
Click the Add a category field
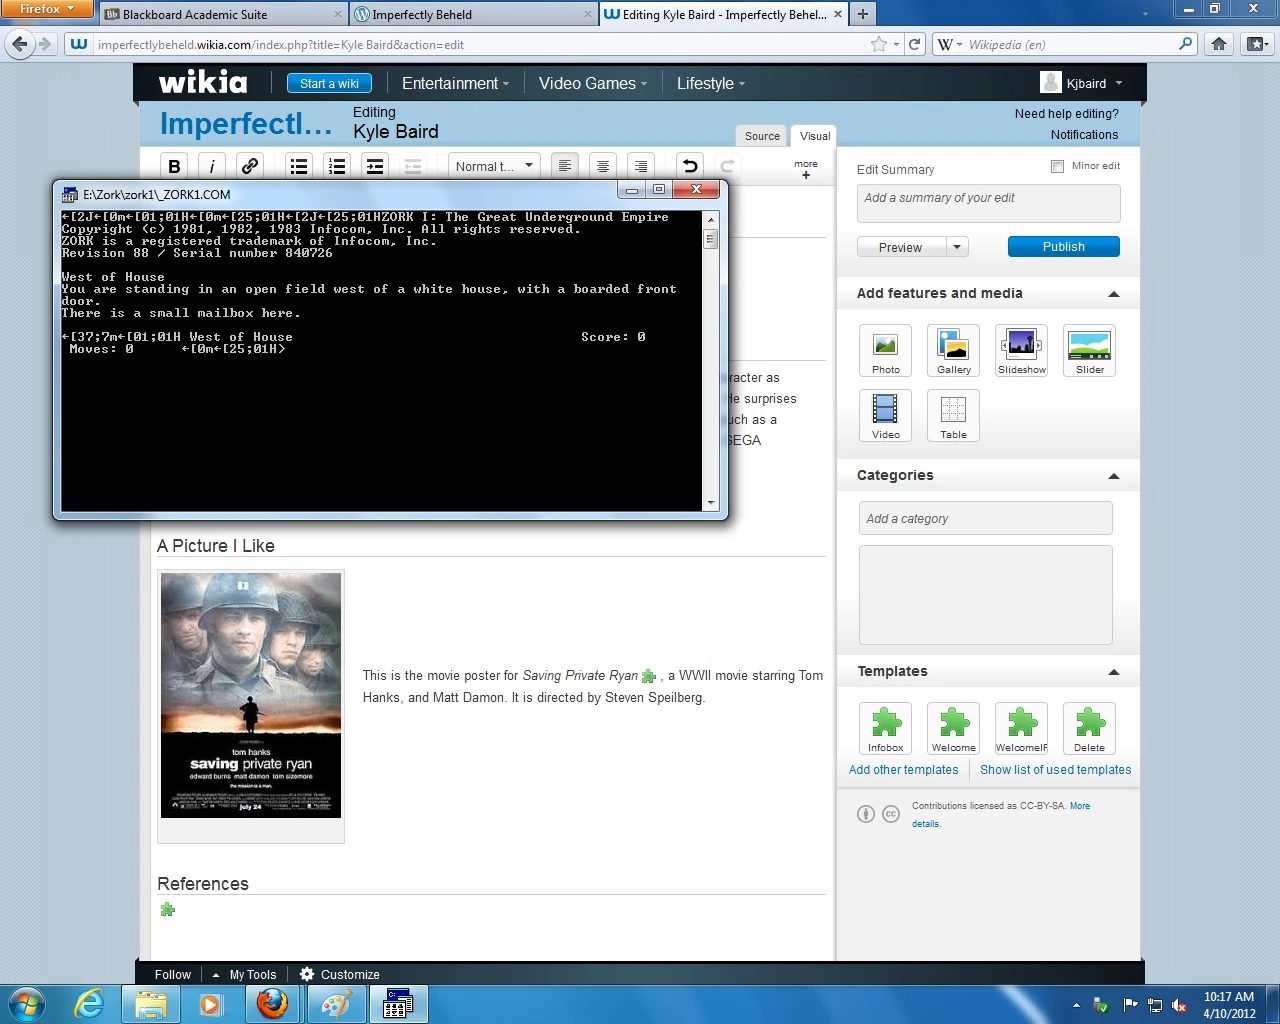coord(985,518)
